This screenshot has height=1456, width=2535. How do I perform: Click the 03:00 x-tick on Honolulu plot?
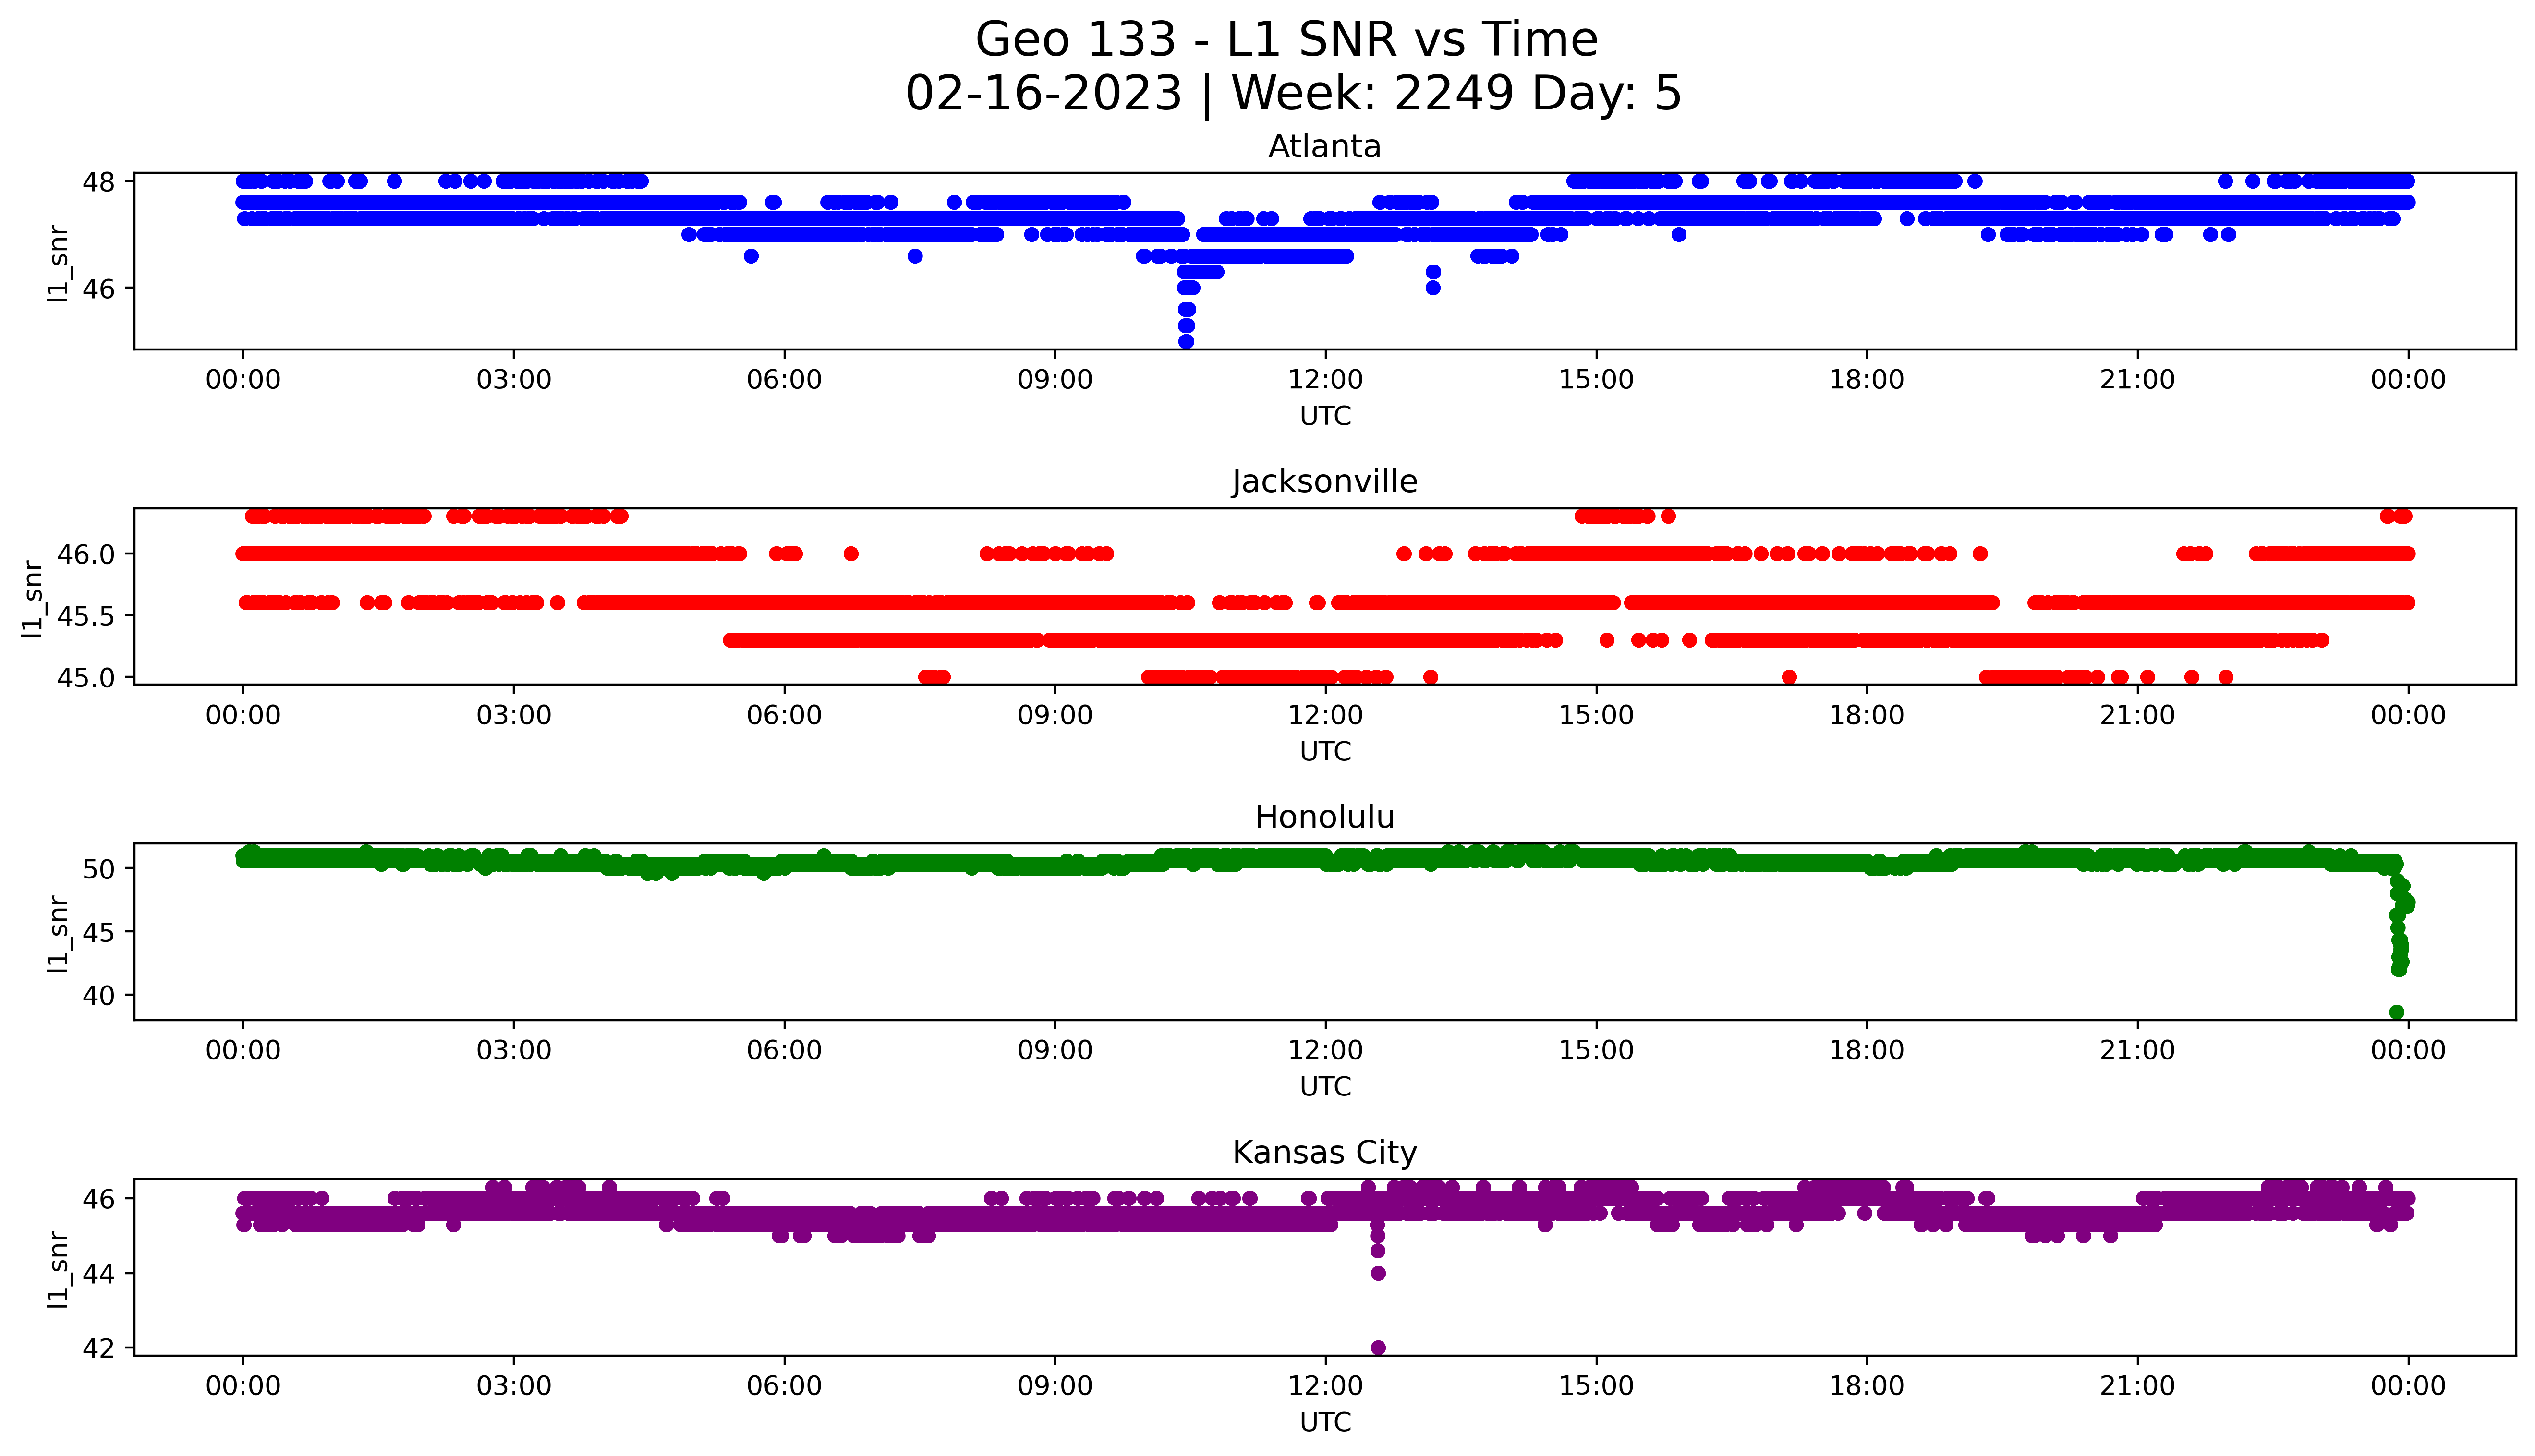coord(514,1050)
